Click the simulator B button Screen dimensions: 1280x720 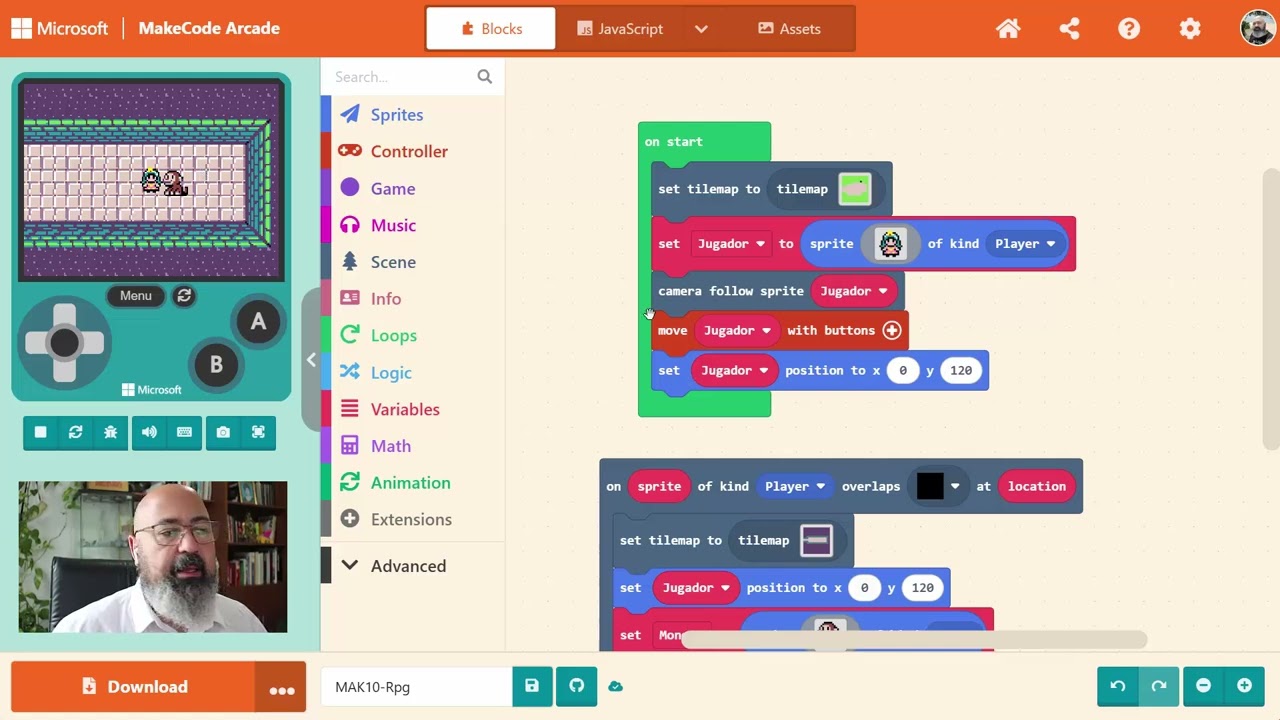coord(216,365)
